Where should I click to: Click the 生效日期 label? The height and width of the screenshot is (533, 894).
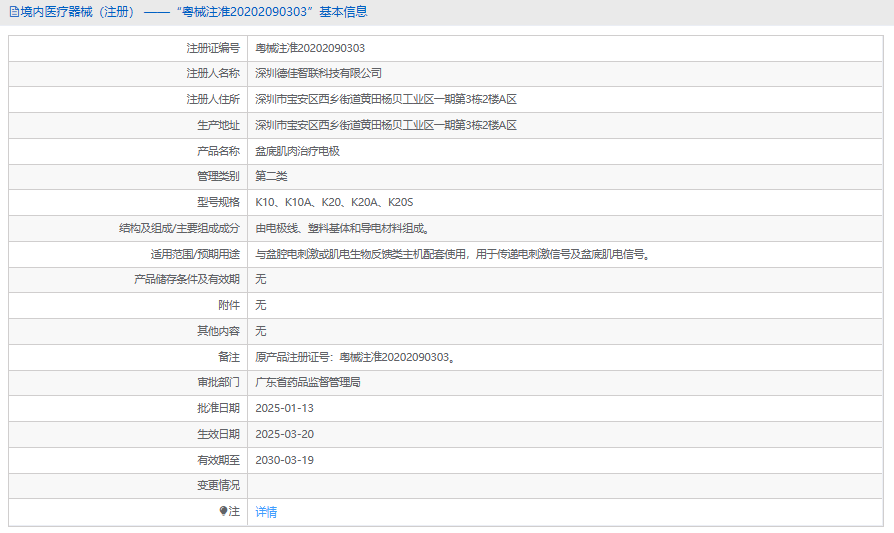point(218,434)
